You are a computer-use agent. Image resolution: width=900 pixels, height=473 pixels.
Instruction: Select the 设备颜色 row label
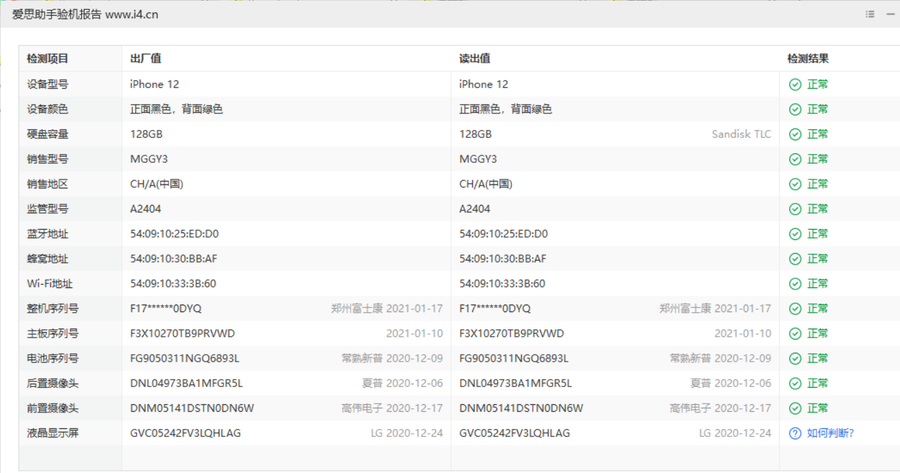(48, 109)
